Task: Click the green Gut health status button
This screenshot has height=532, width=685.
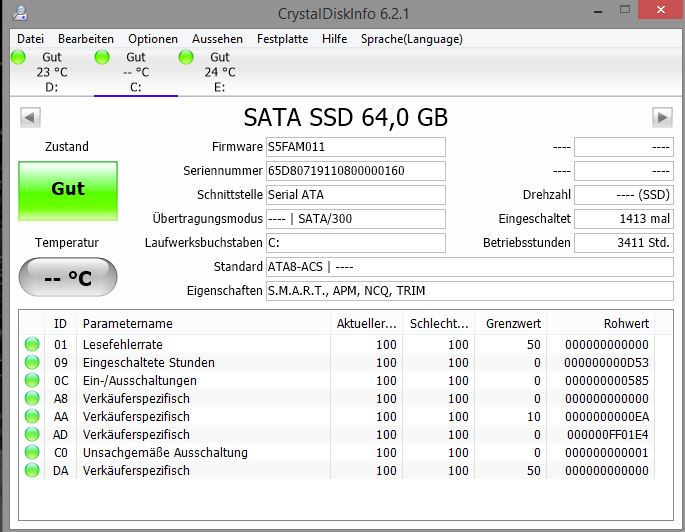Action: pyautogui.click(x=68, y=190)
